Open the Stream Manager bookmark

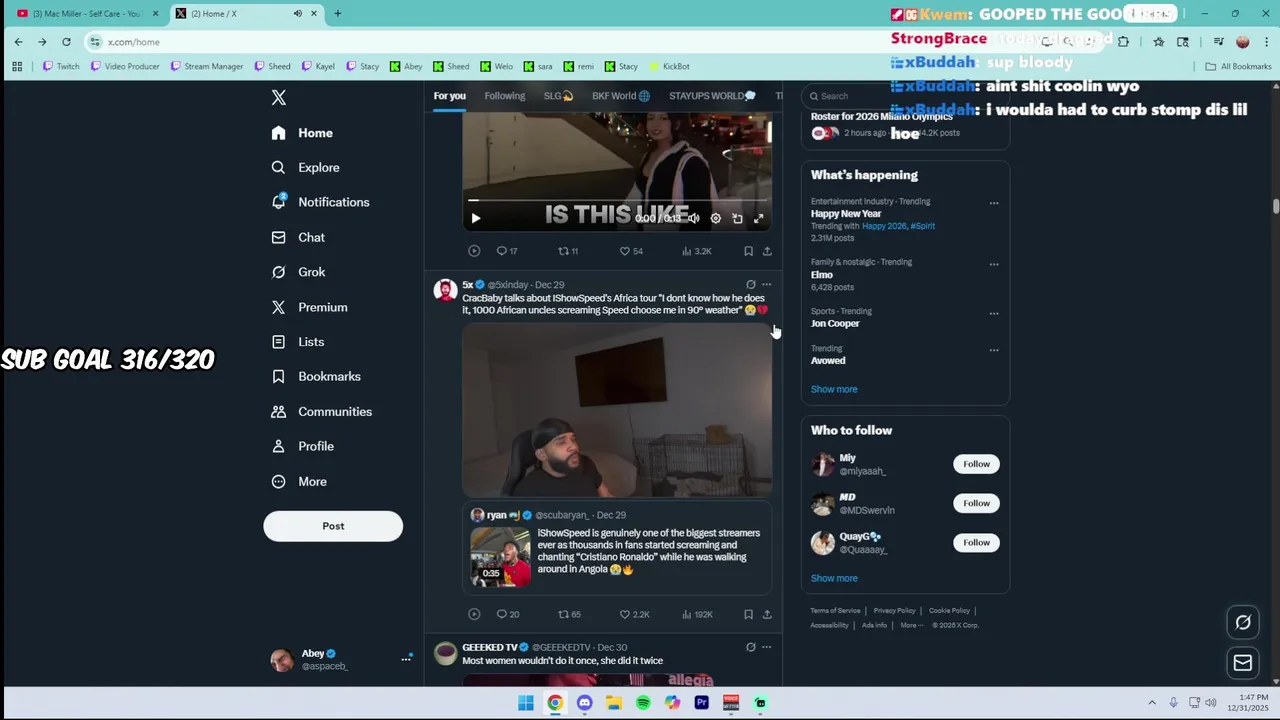coord(206,66)
